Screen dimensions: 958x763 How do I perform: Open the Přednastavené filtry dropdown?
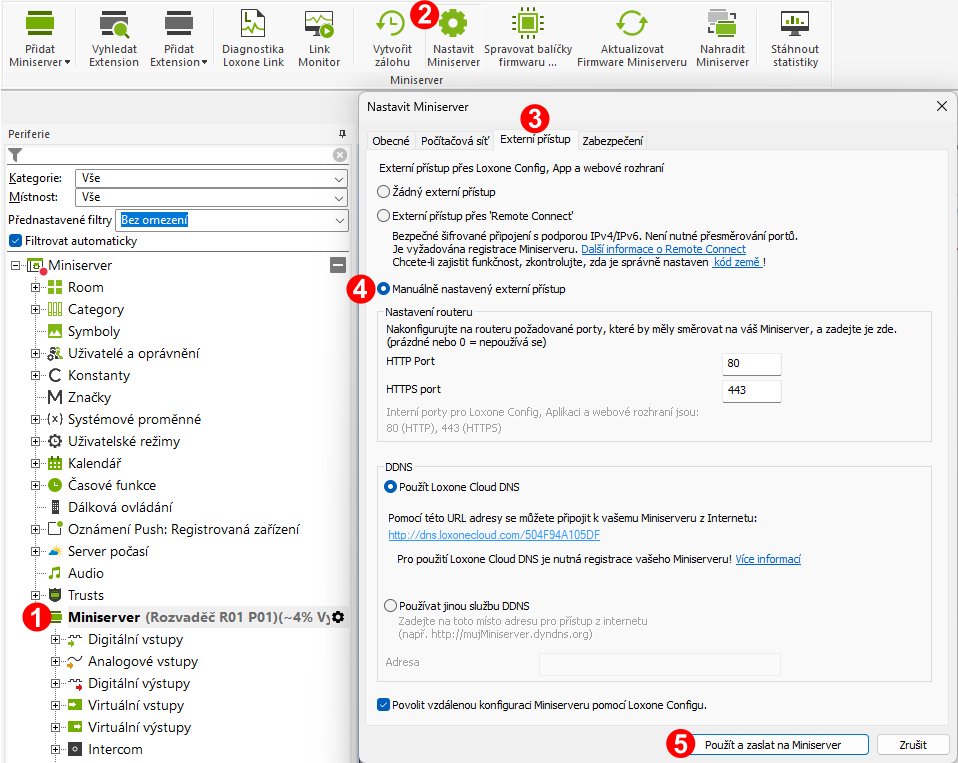click(x=232, y=220)
